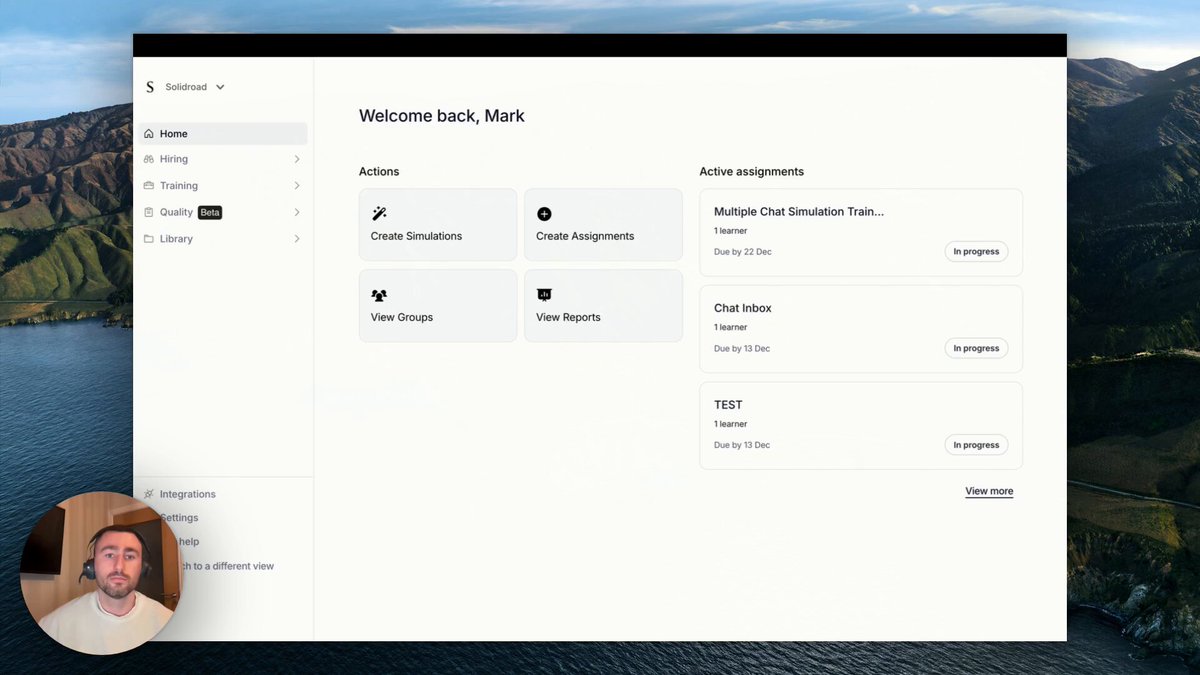Open the Chat Inbox assignment
Screen dimensions: 1200x675
pyautogui.click(x=861, y=329)
